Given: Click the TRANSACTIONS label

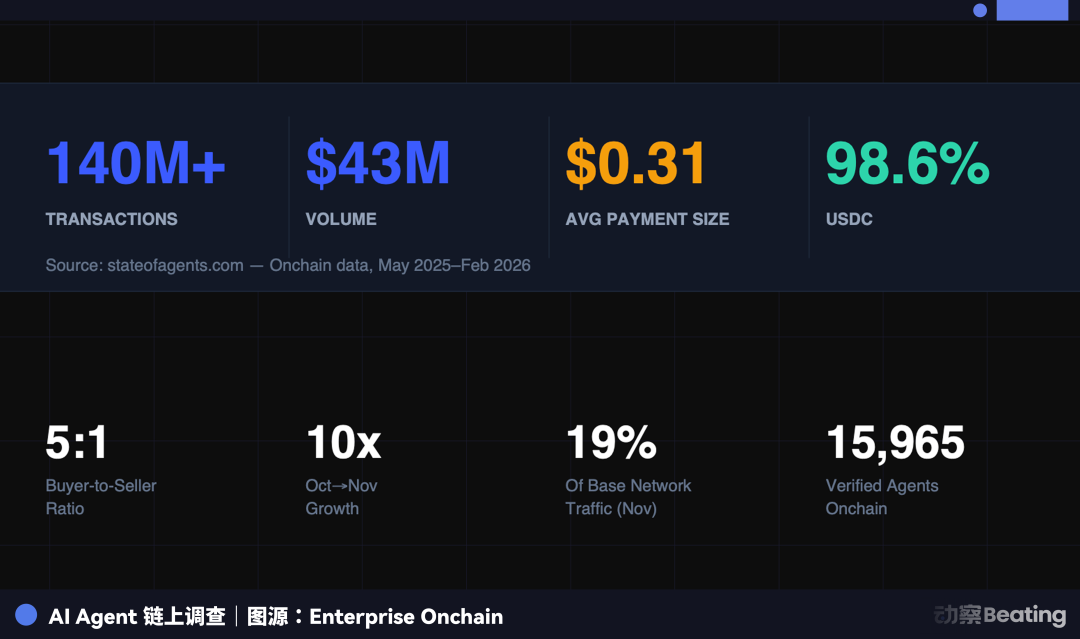Looking at the screenshot, I should (111, 219).
